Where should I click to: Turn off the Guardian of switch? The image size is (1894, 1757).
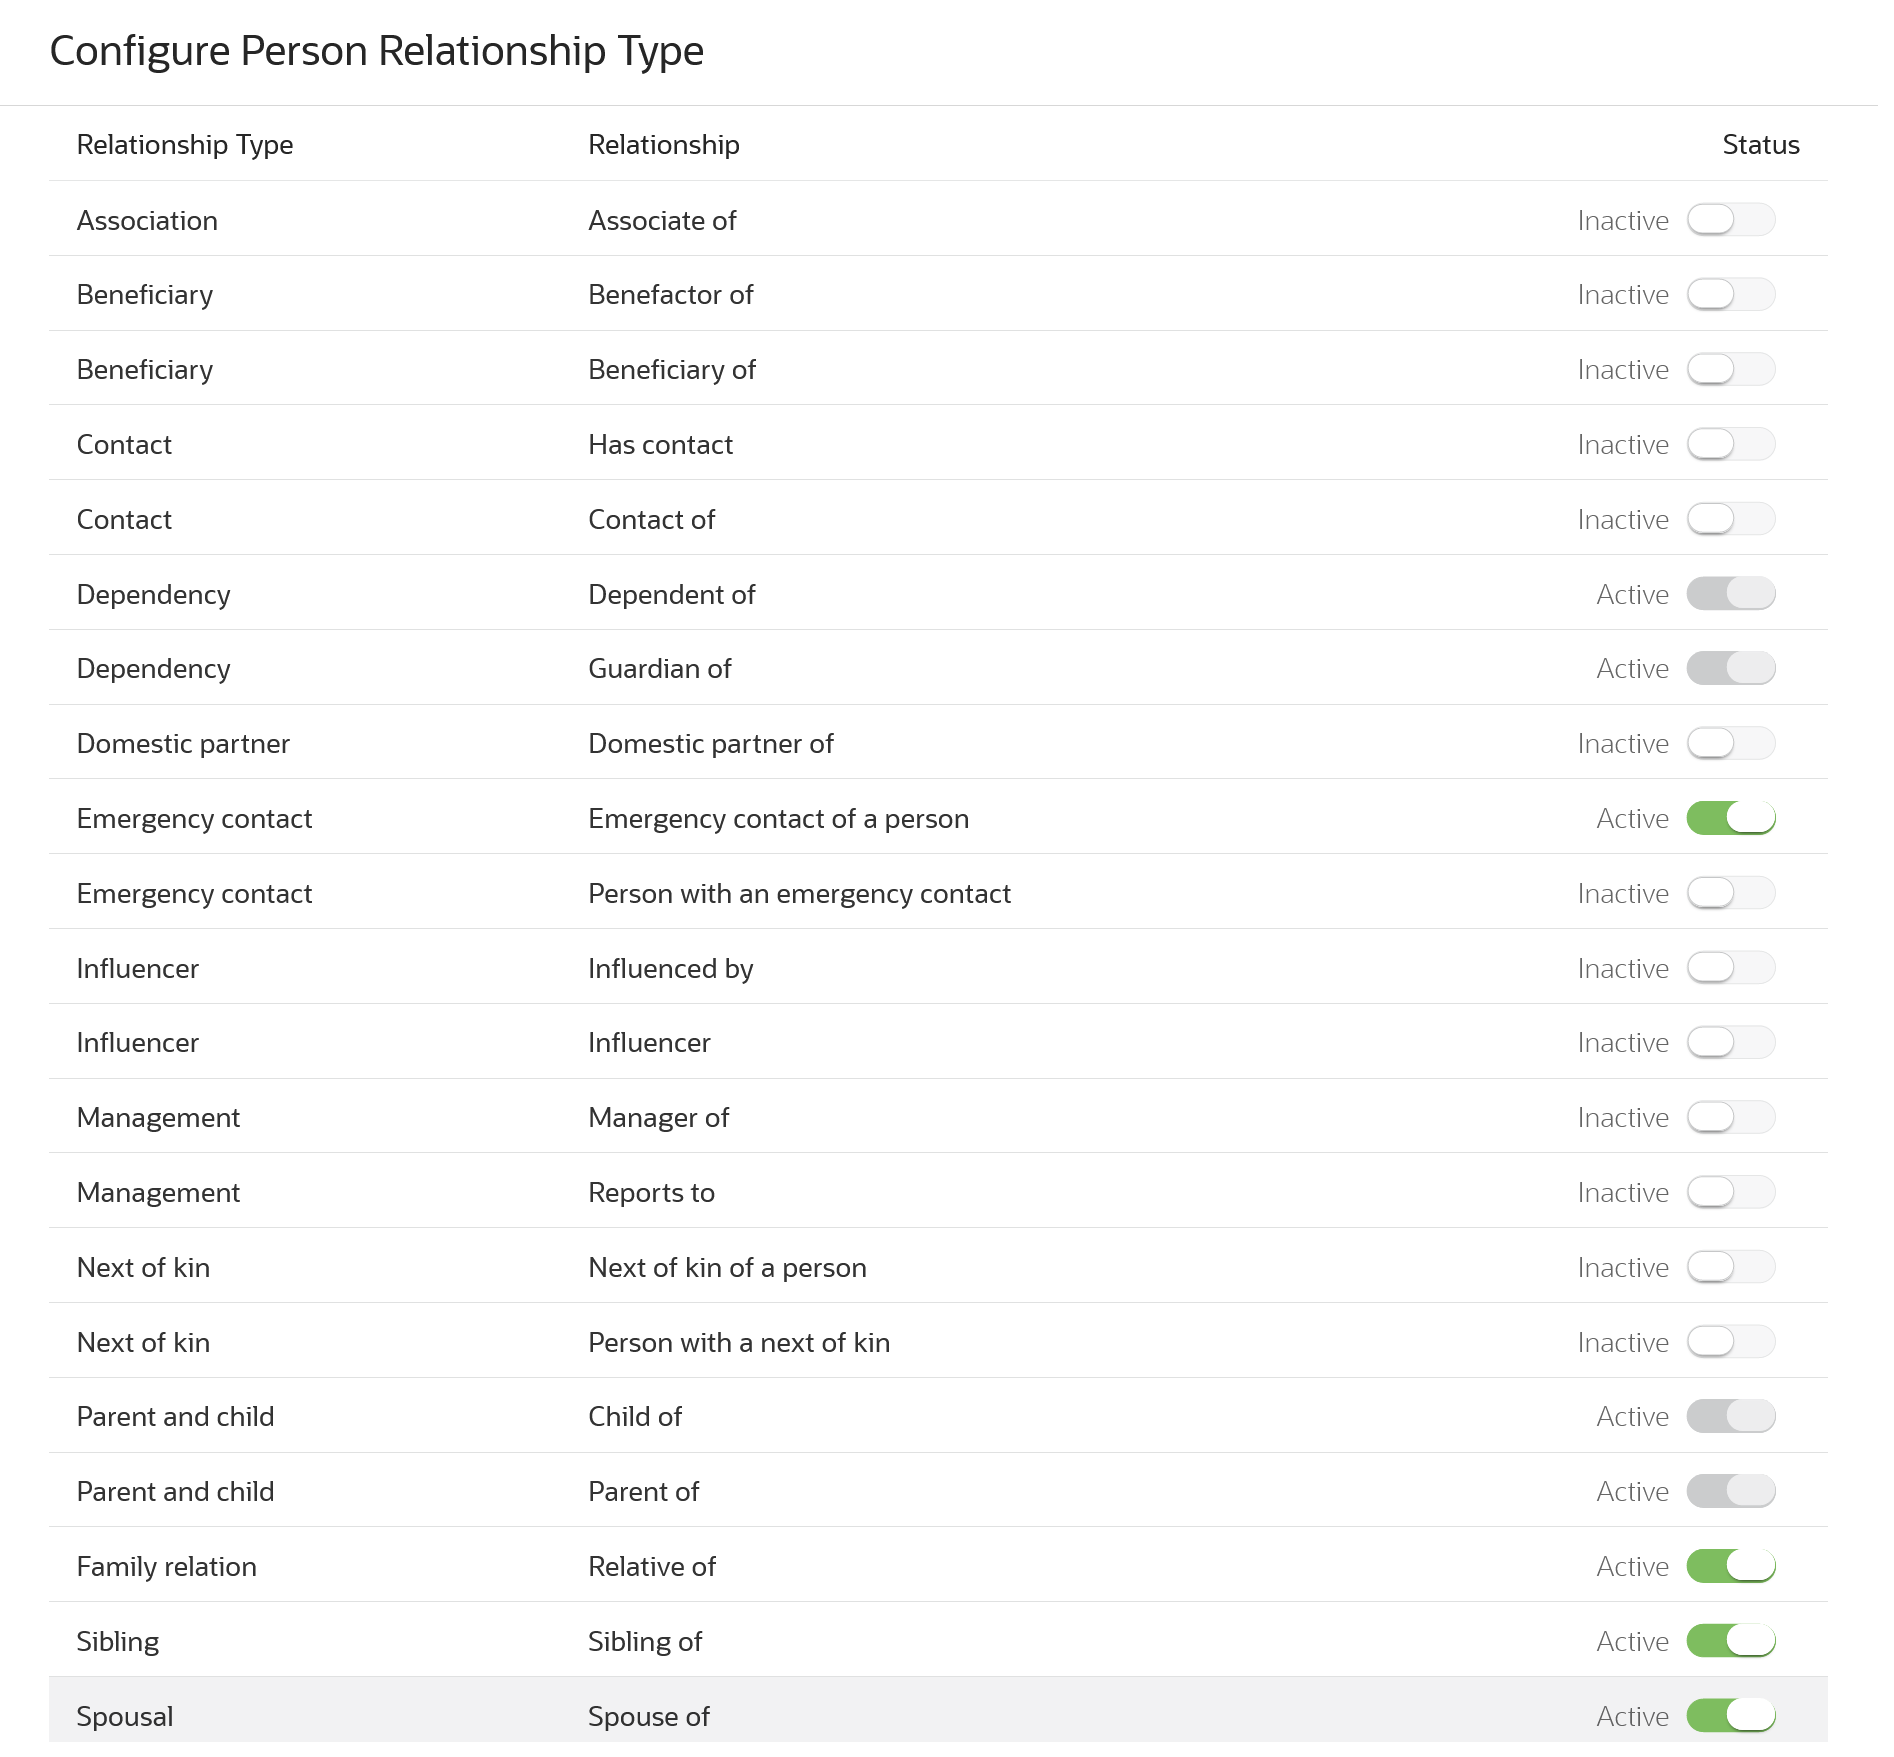(1731, 668)
